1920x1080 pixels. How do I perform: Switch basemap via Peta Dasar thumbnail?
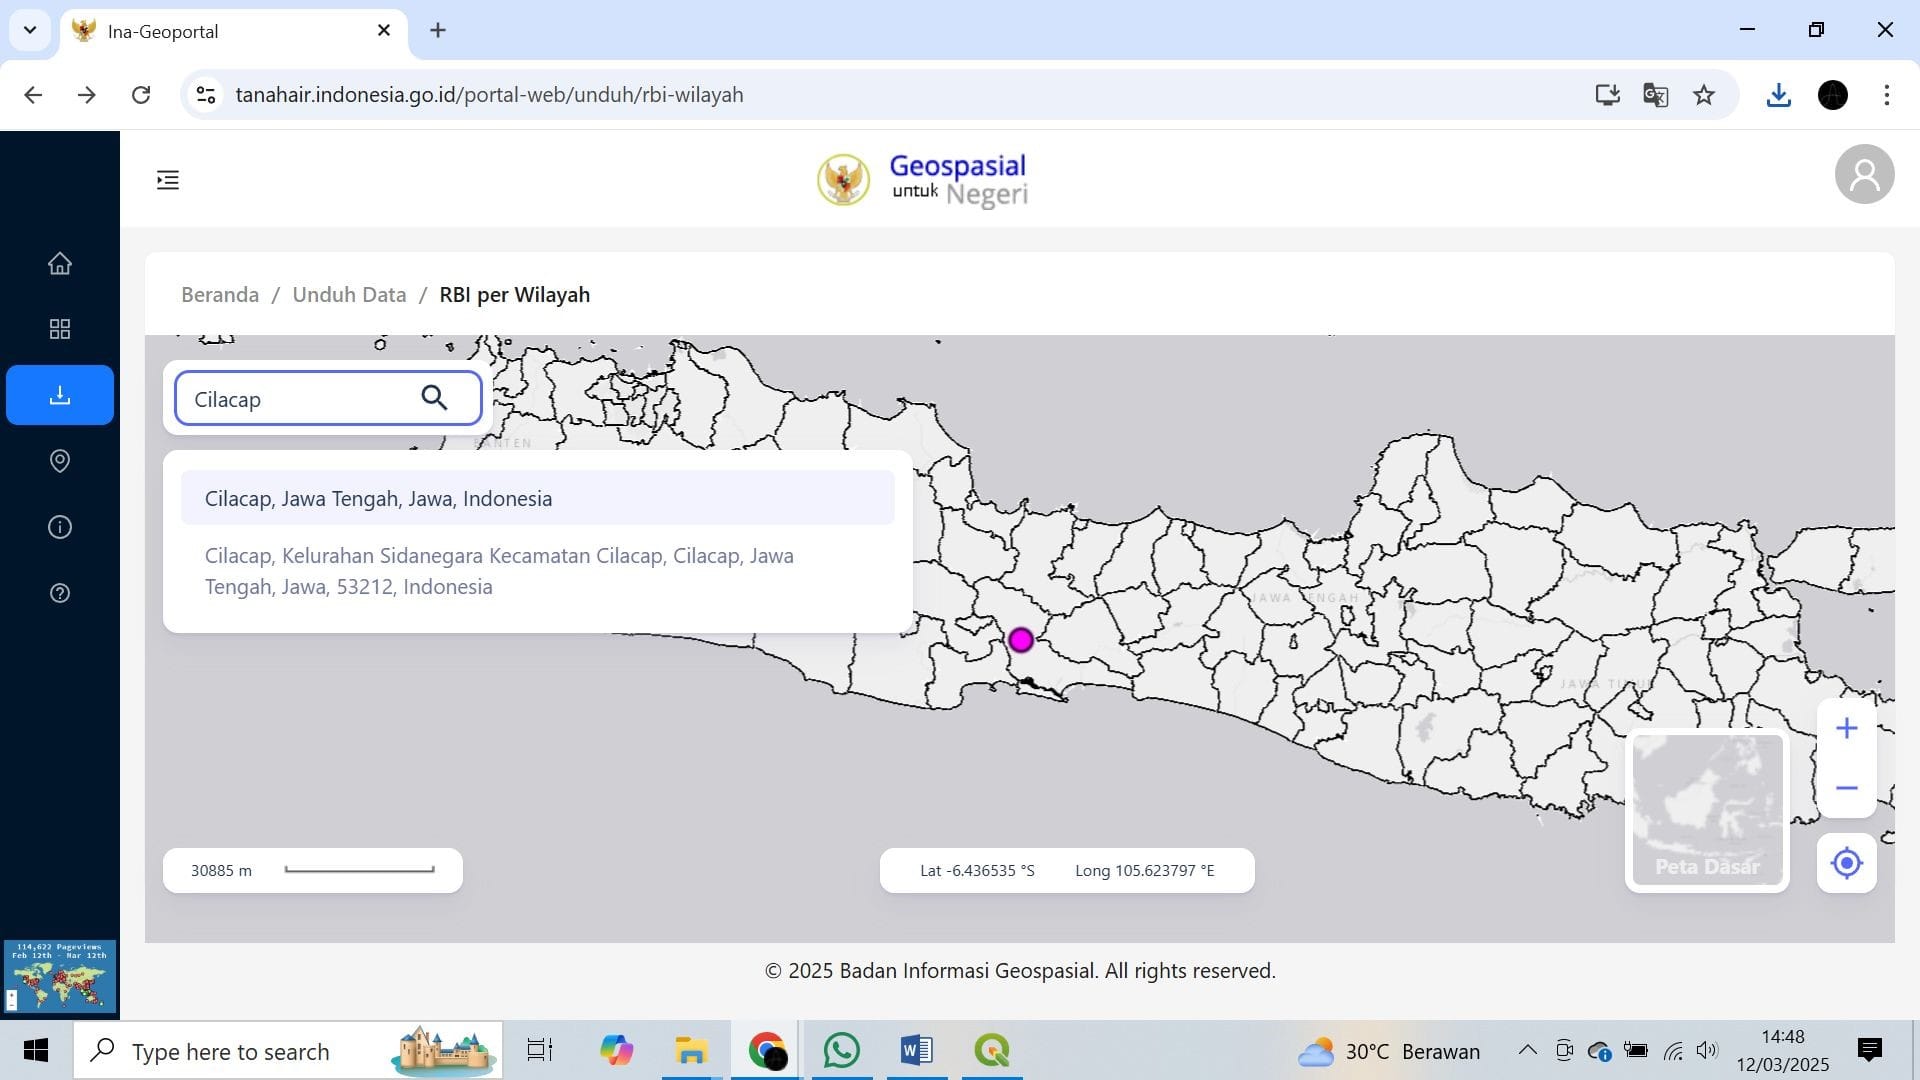pos(1707,811)
